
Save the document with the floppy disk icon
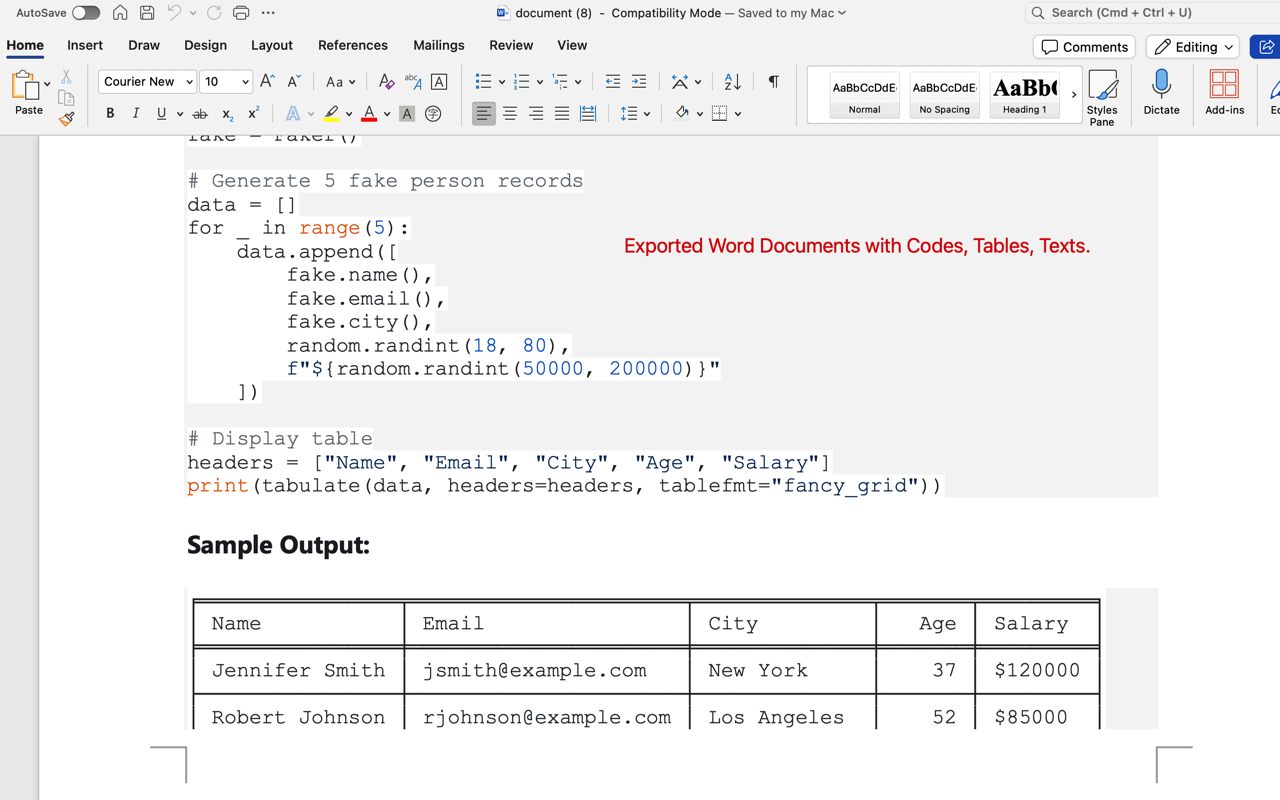[x=147, y=13]
